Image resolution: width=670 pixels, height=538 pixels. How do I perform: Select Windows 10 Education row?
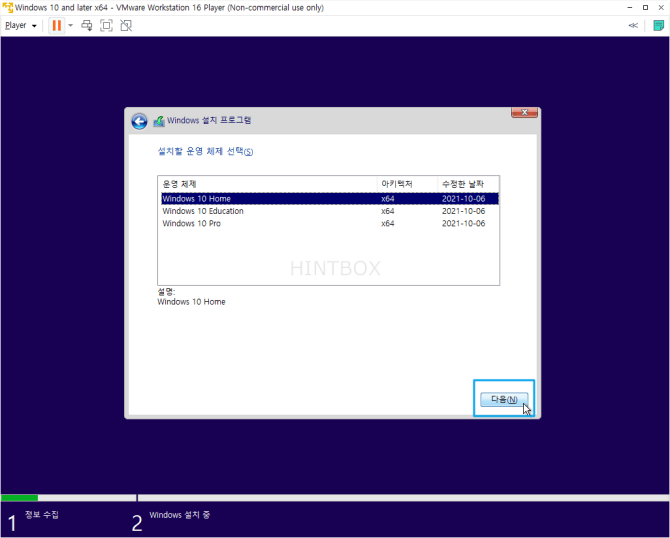330,211
